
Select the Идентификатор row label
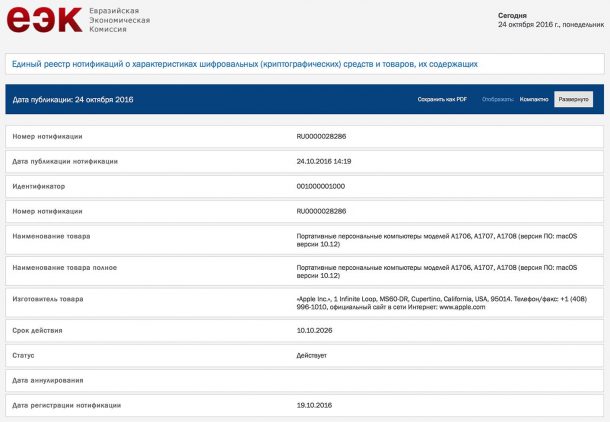point(39,186)
